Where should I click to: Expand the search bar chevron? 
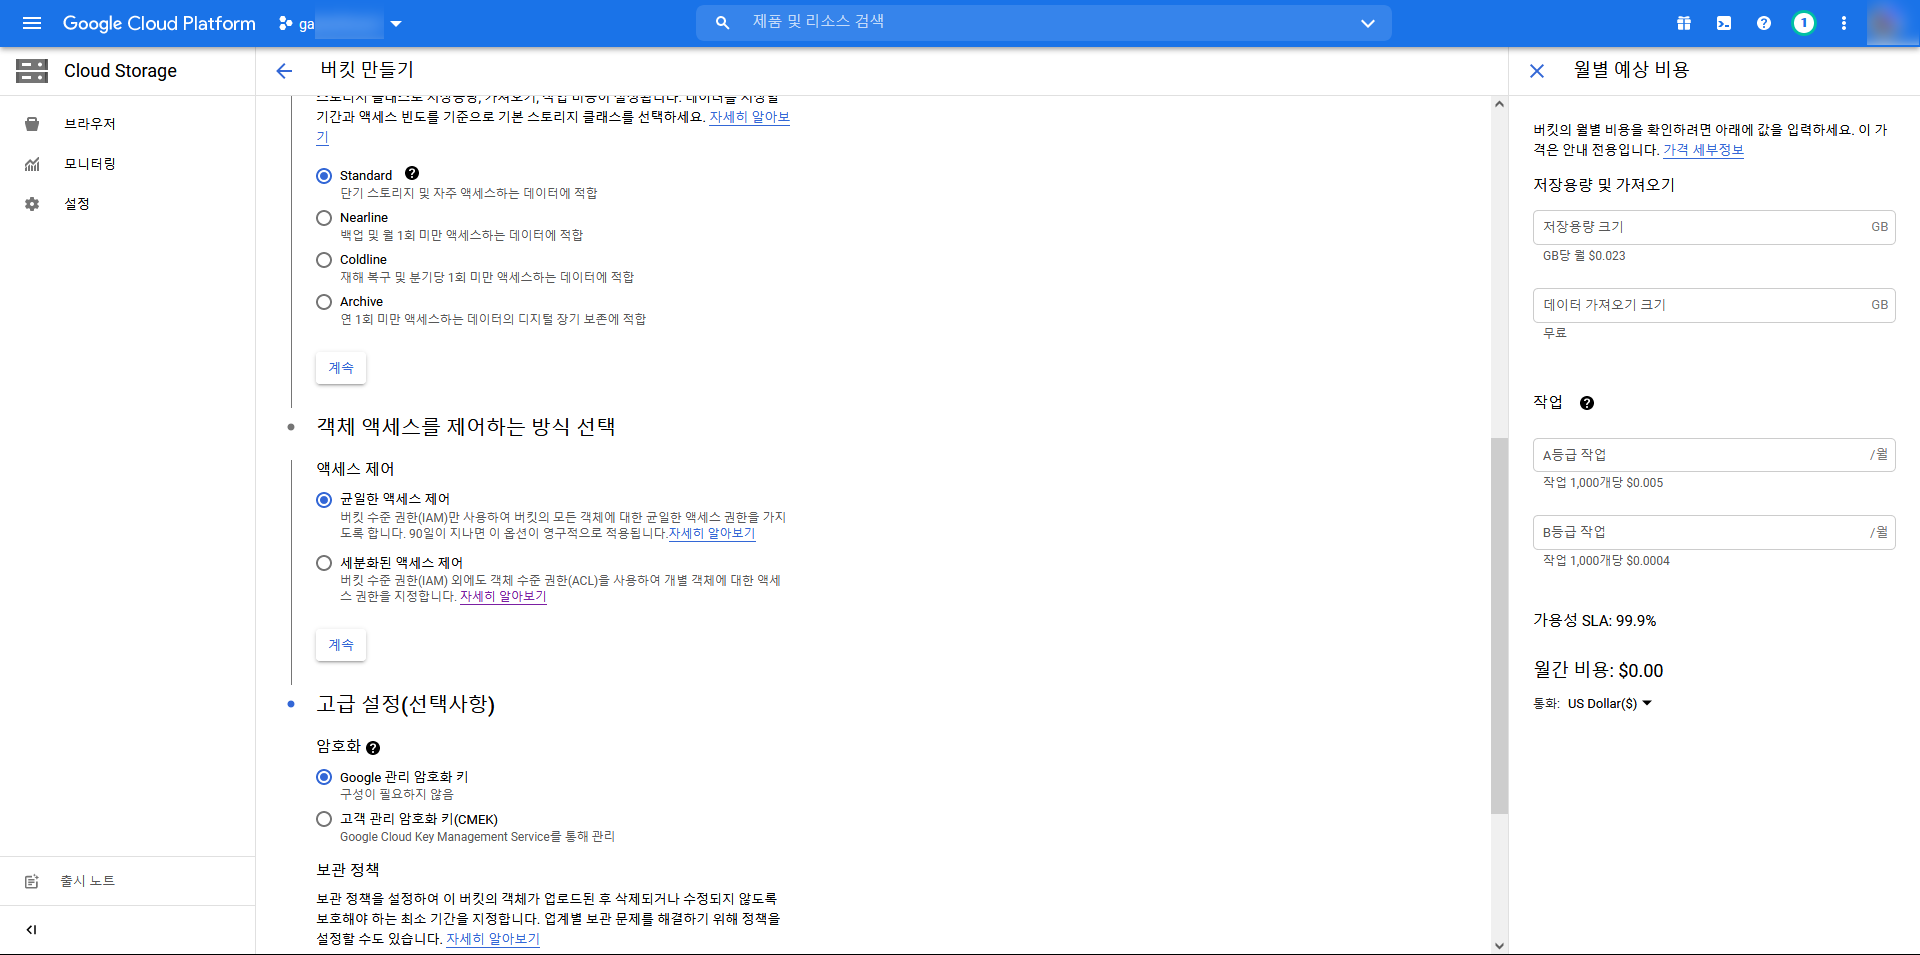(x=1368, y=23)
